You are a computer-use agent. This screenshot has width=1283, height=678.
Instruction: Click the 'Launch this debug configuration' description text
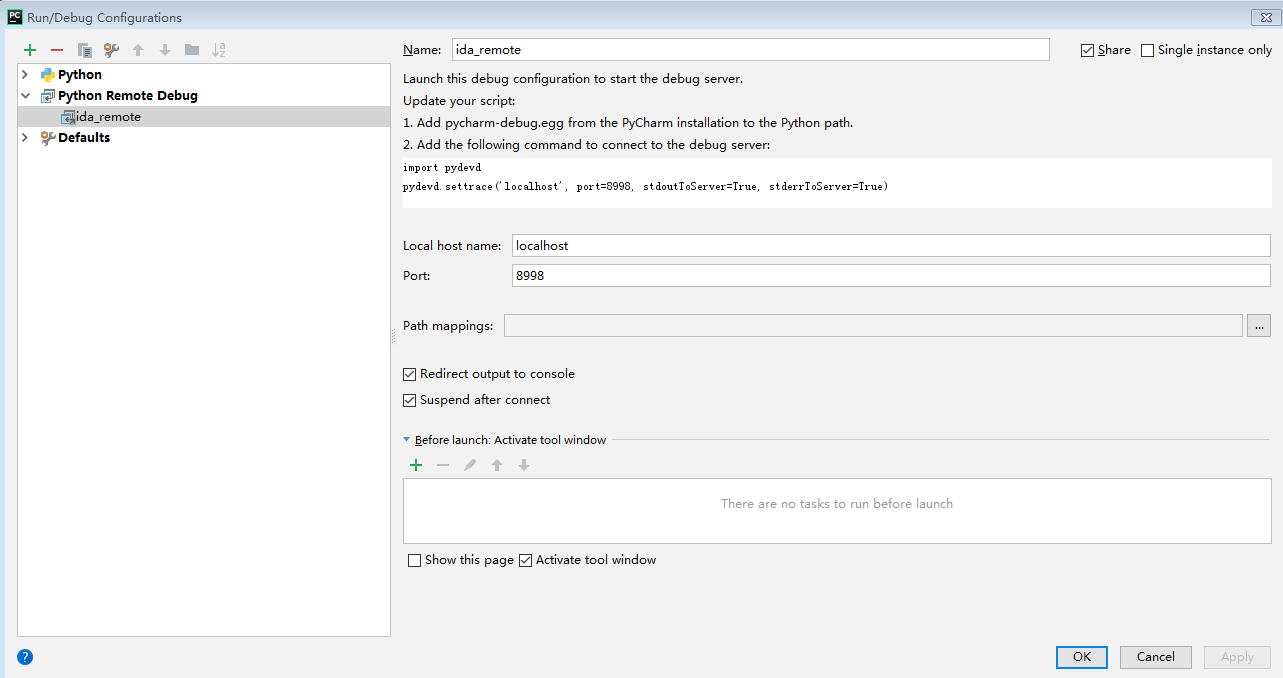click(x=573, y=79)
